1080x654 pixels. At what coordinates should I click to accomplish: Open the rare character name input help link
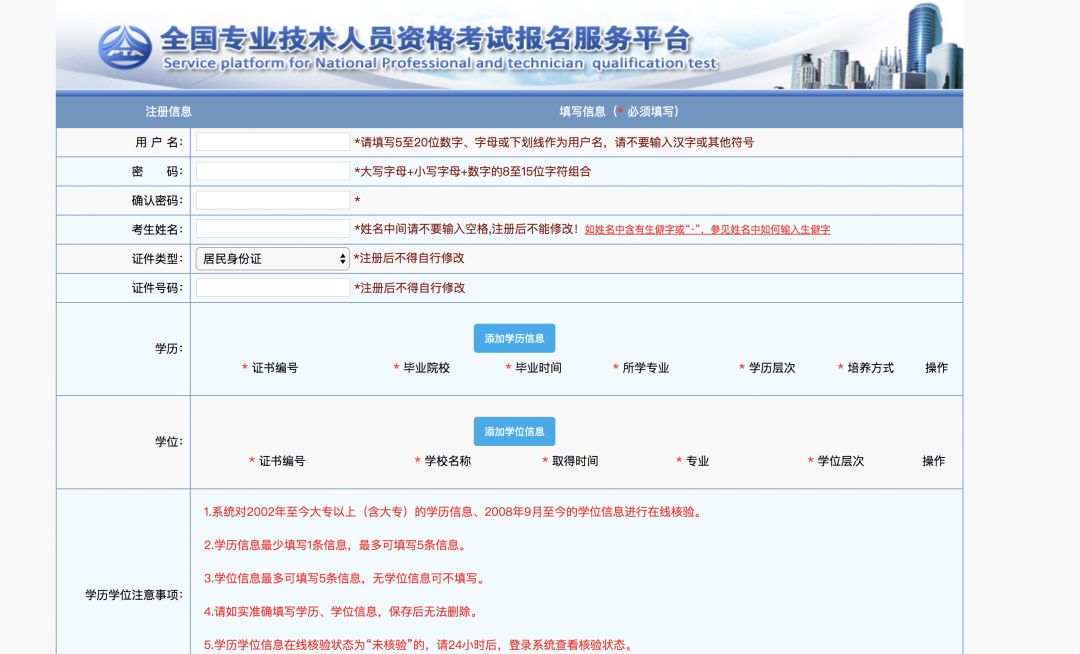(x=707, y=230)
